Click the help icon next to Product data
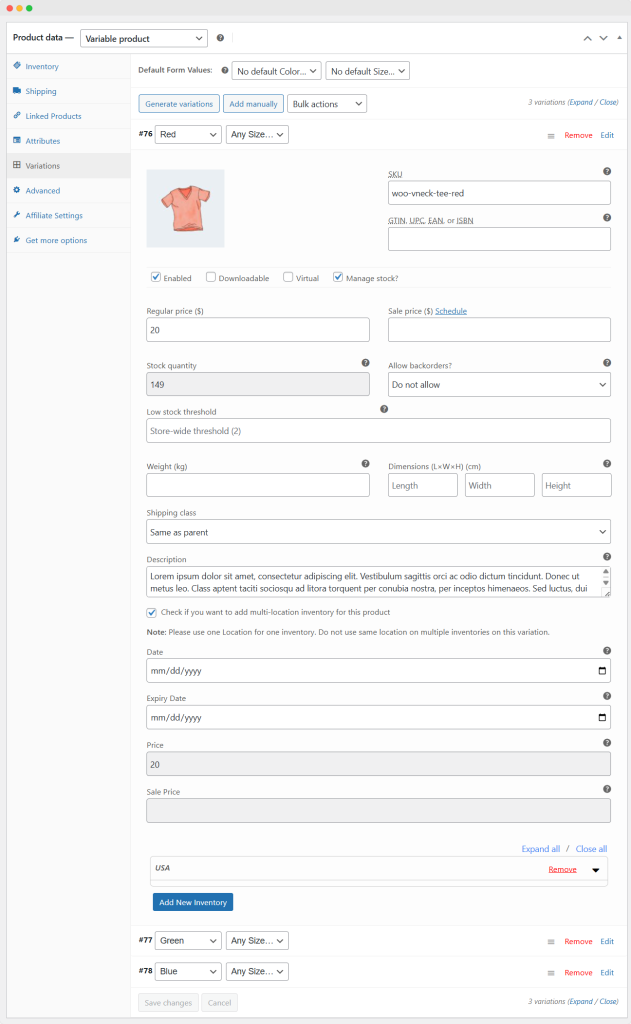The height and width of the screenshot is (1024, 631). (220, 38)
